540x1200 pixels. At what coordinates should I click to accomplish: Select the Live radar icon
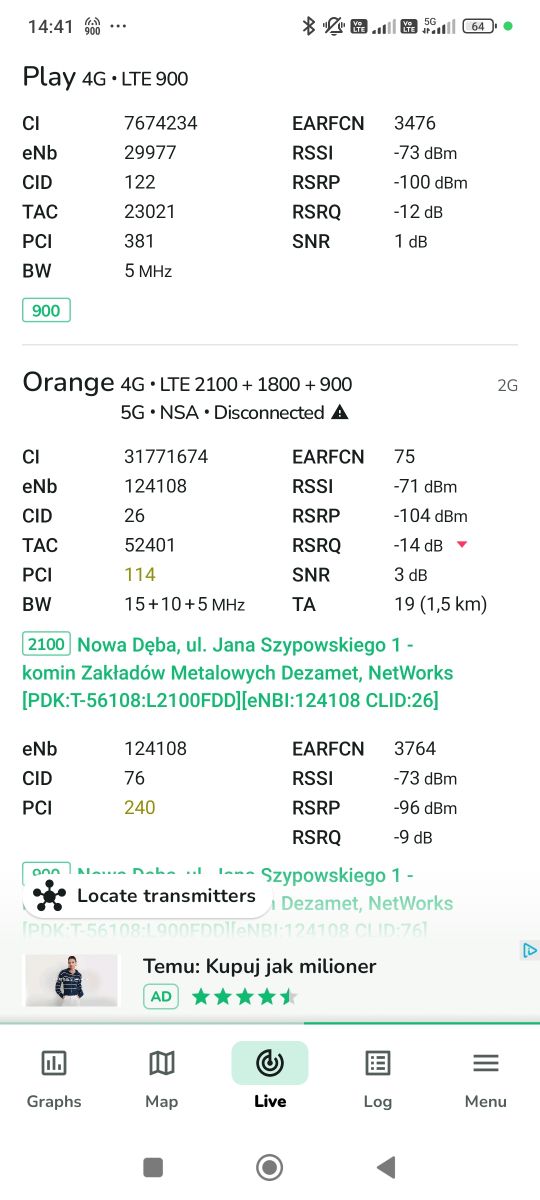pos(270,1063)
